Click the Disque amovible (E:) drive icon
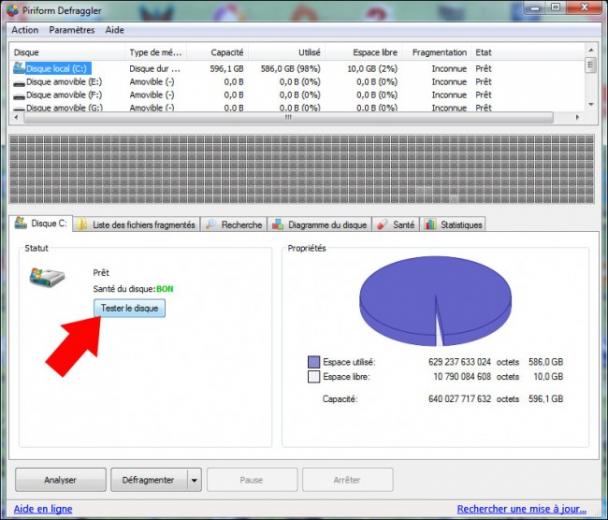 point(19,82)
